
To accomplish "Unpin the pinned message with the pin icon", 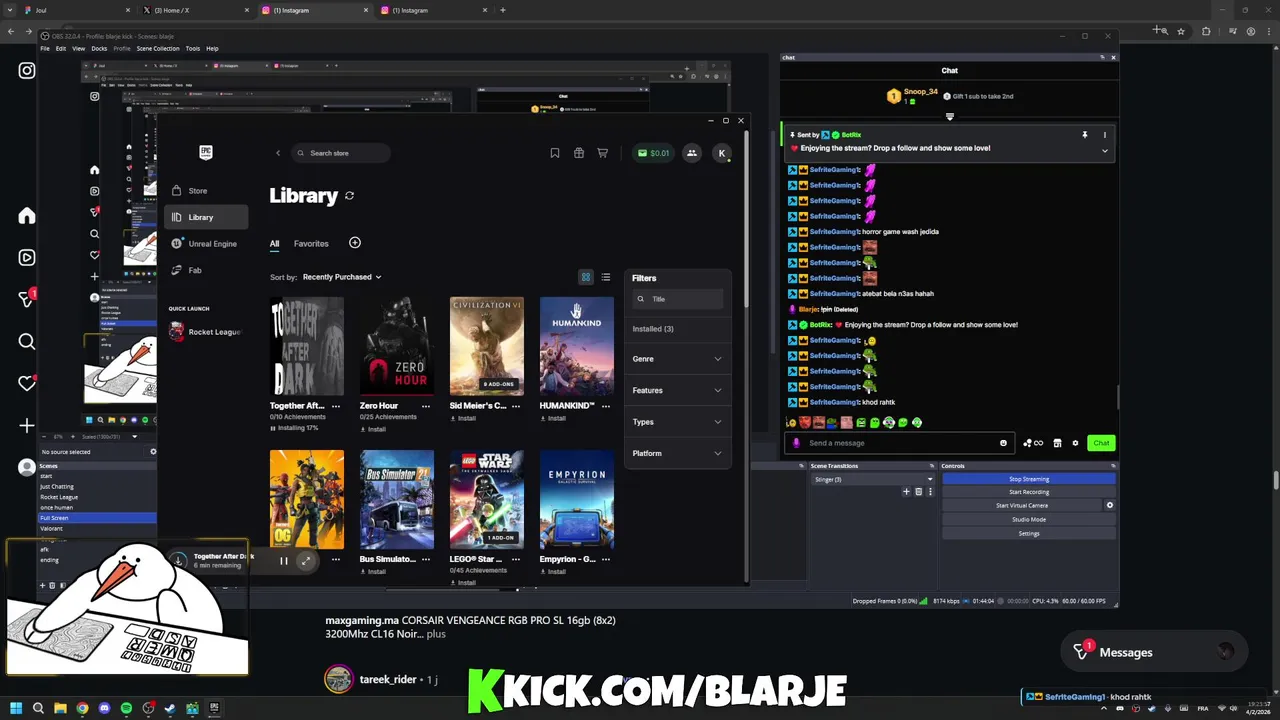I will click(x=1084, y=135).
